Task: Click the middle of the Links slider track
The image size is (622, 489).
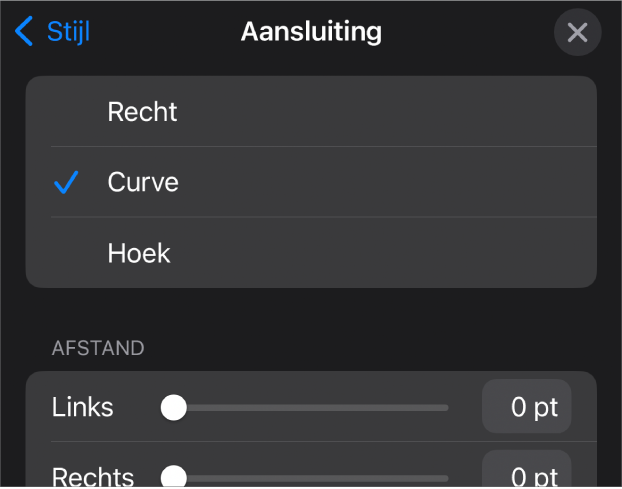Action: pyautogui.click(x=311, y=407)
